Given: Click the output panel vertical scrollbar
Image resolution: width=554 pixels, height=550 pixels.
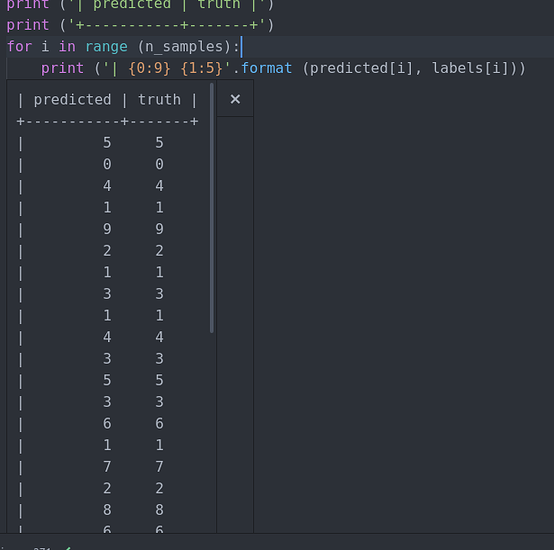Looking at the screenshot, I should click(212, 208).
